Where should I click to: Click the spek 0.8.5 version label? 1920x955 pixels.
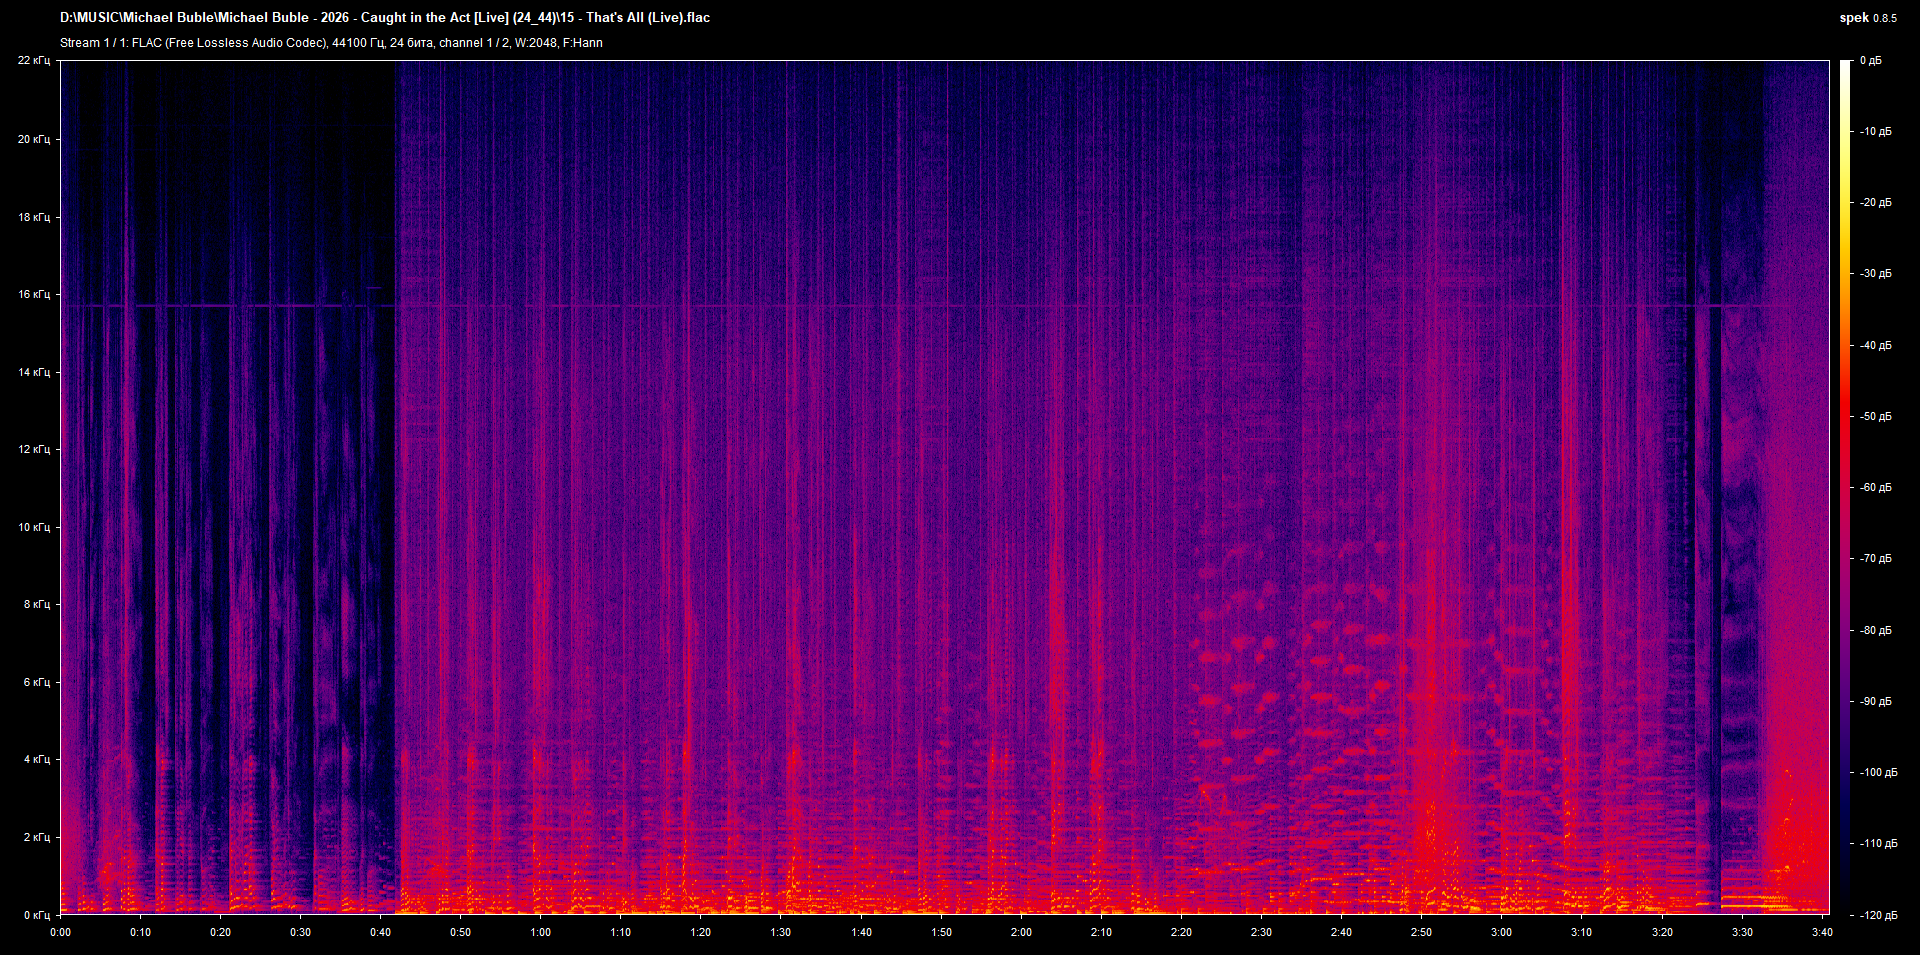click(x=1868, y=18)
